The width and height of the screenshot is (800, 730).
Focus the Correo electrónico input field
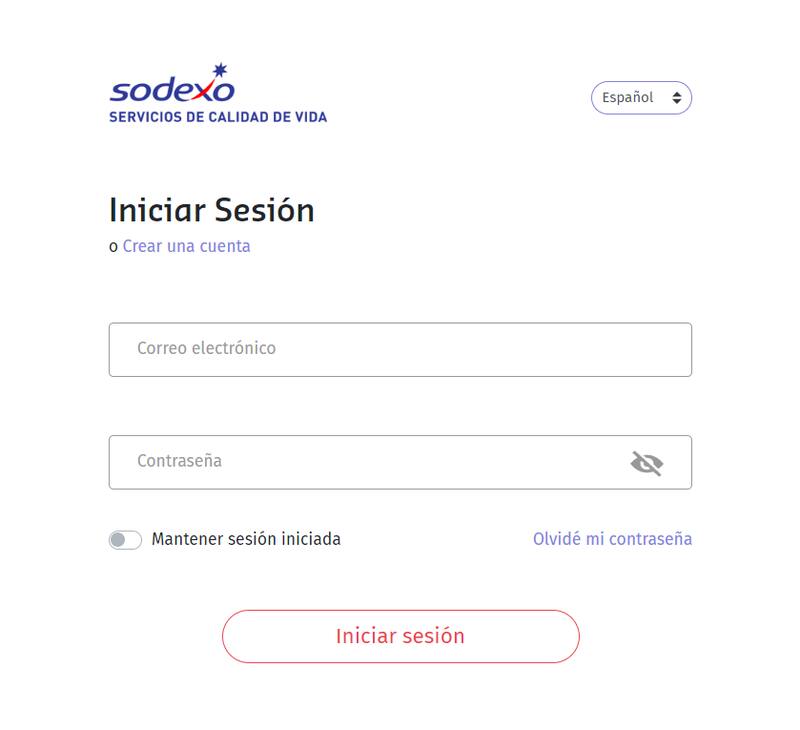click(x=400, y=349)
